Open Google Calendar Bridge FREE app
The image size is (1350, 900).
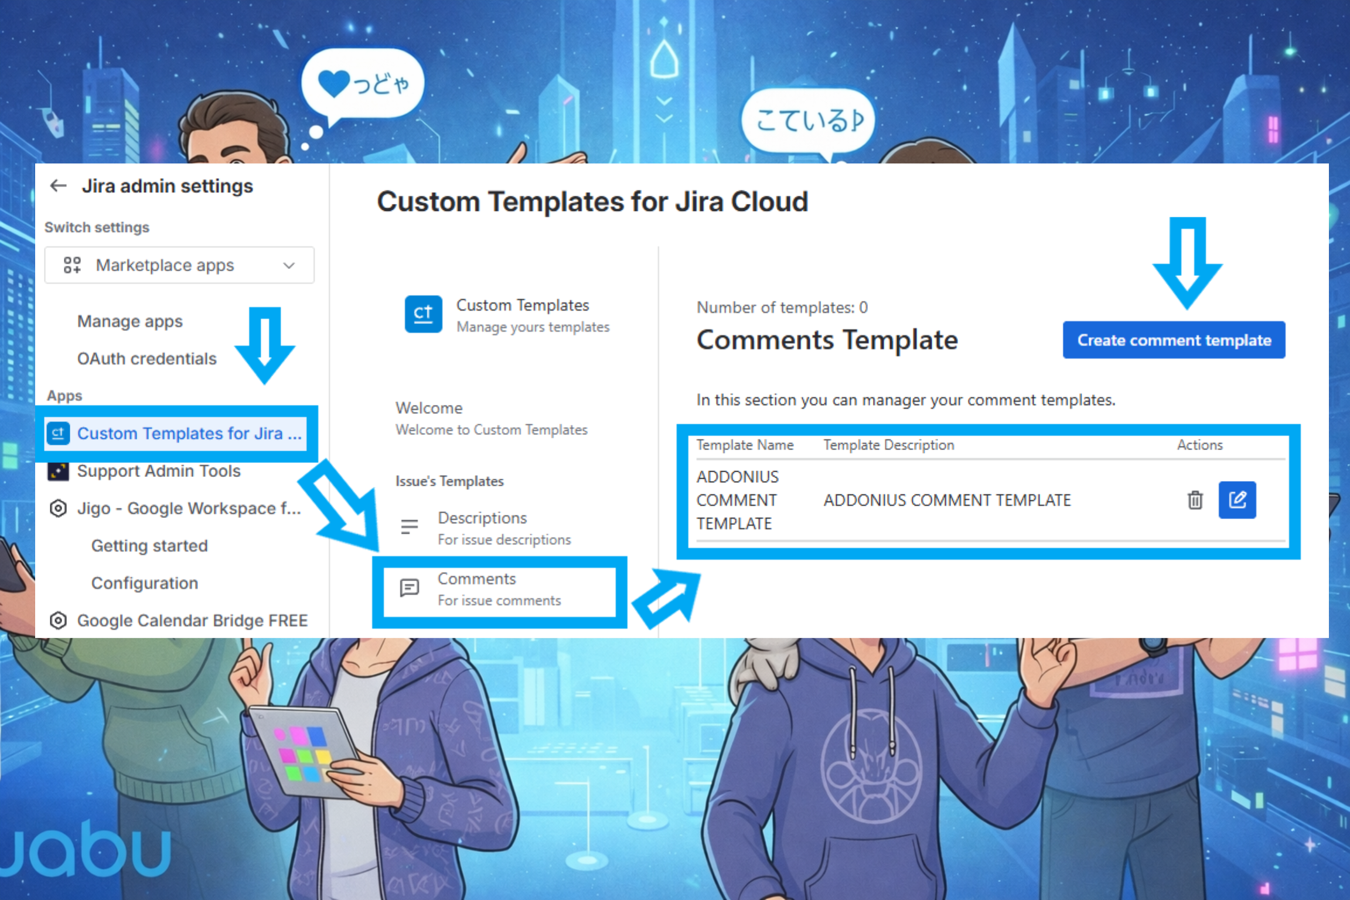[192, 621]
